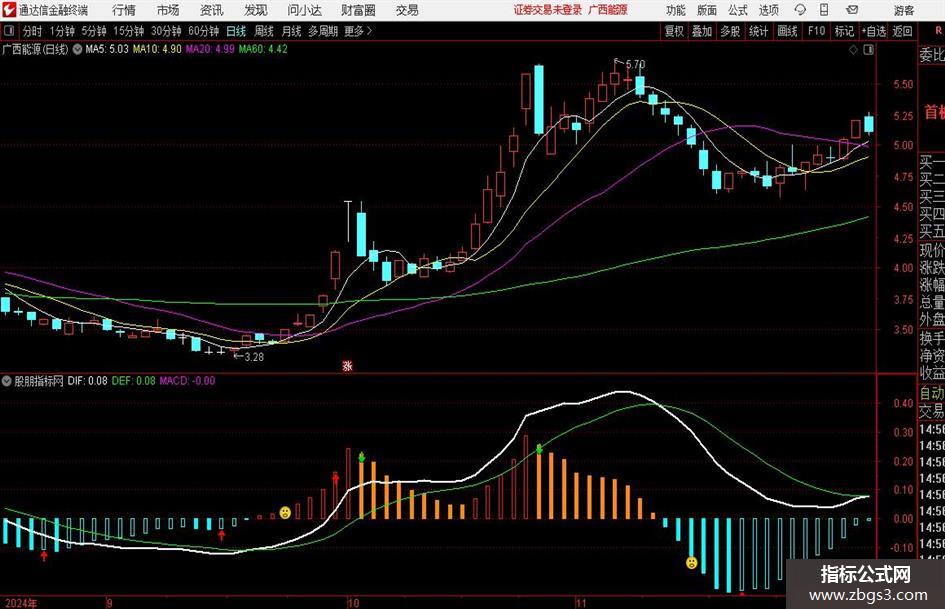Click the MACD: -0.00 value

(x=187, y=381)
